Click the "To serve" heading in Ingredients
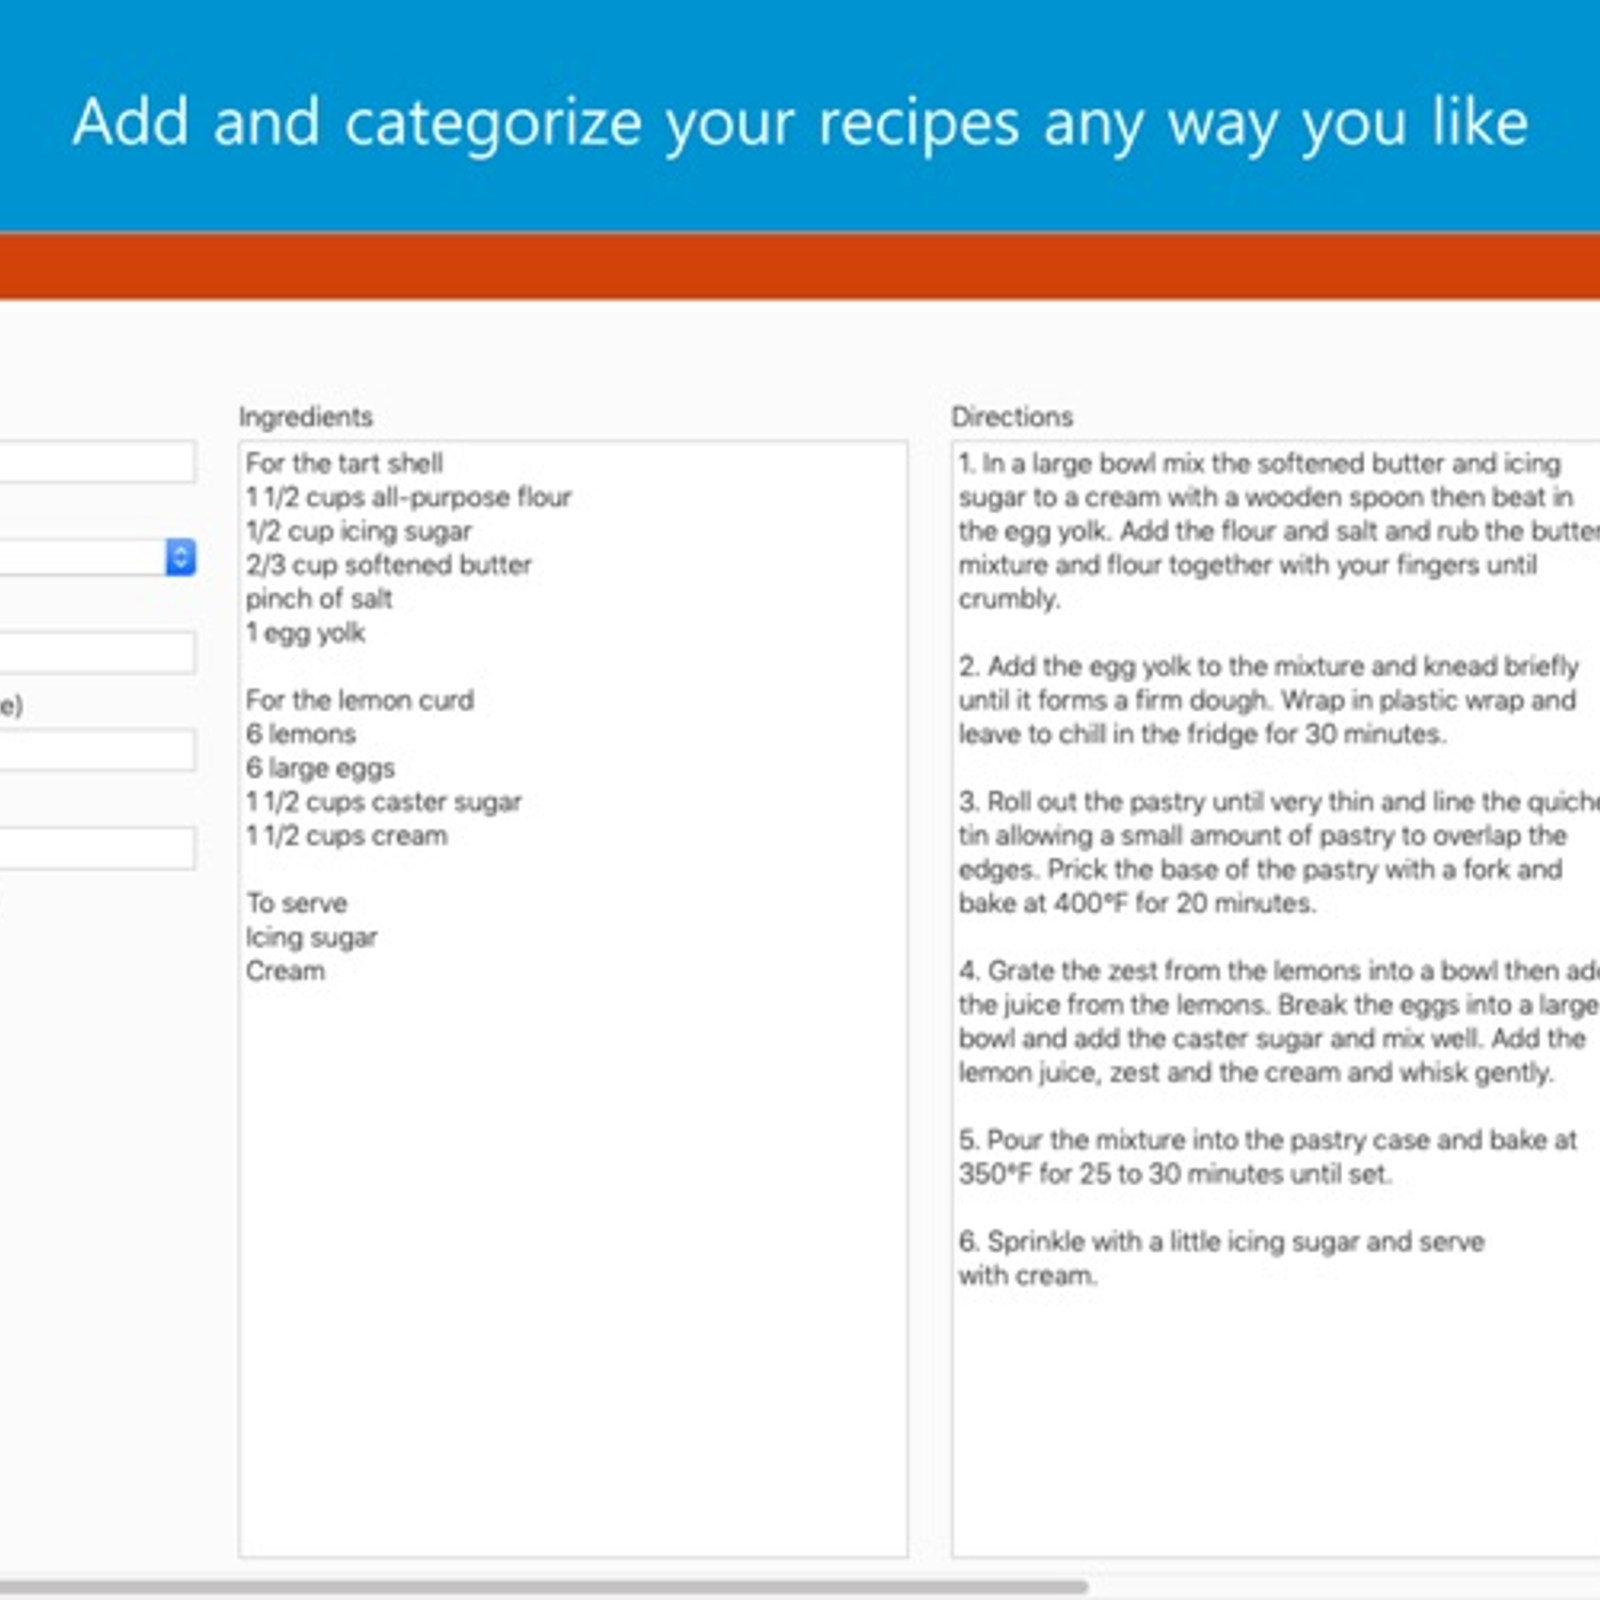Viewport: 1600px width, 1600px height. point(297,902)
